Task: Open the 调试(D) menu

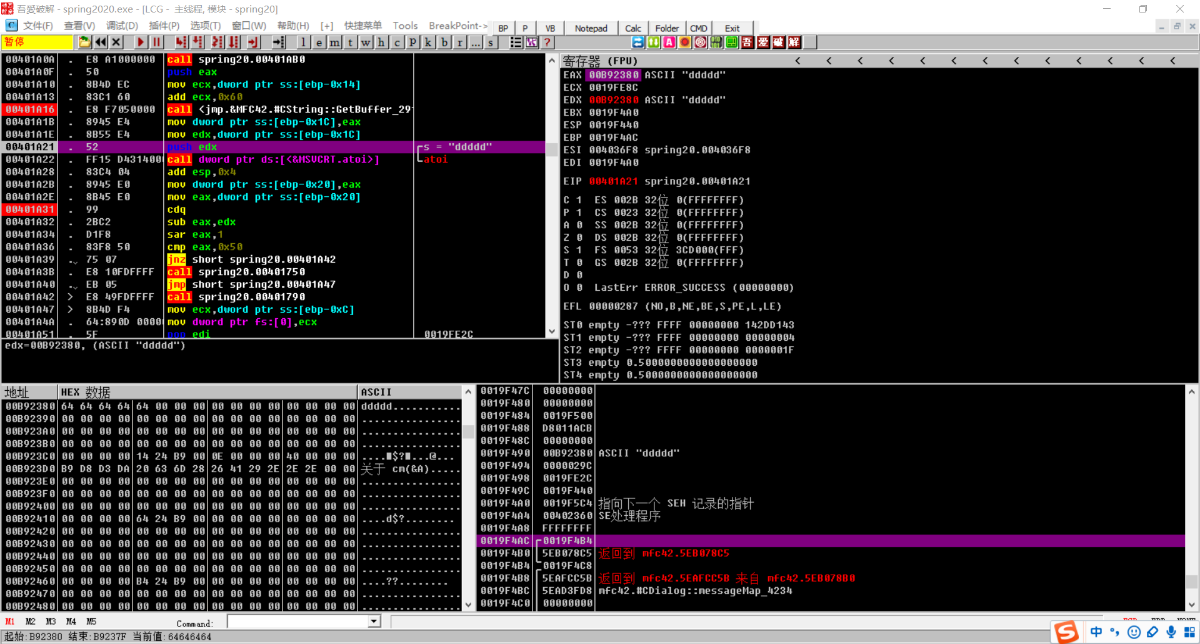Action: (122, 26)
